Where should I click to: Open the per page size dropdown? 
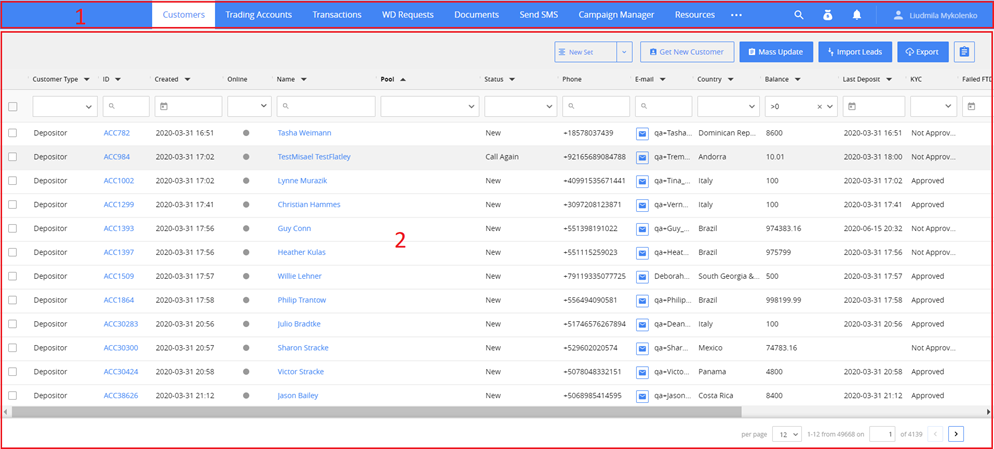788,434
